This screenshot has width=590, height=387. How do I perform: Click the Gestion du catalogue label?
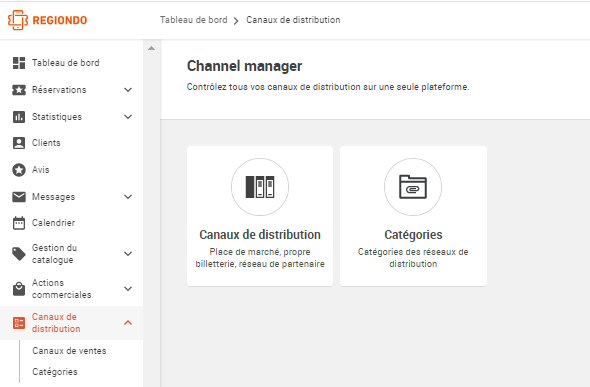[54, 254]
